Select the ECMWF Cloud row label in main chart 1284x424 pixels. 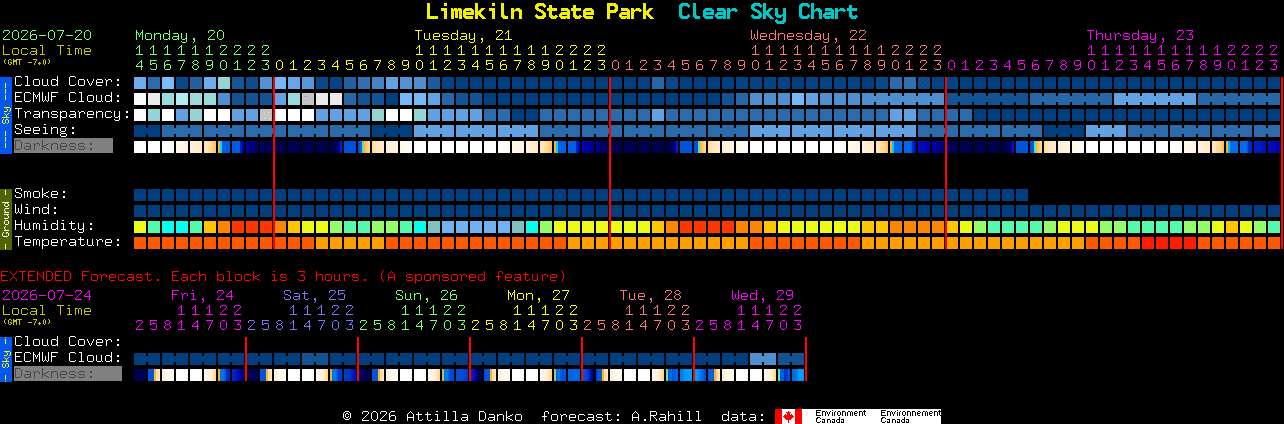point(67,98)
